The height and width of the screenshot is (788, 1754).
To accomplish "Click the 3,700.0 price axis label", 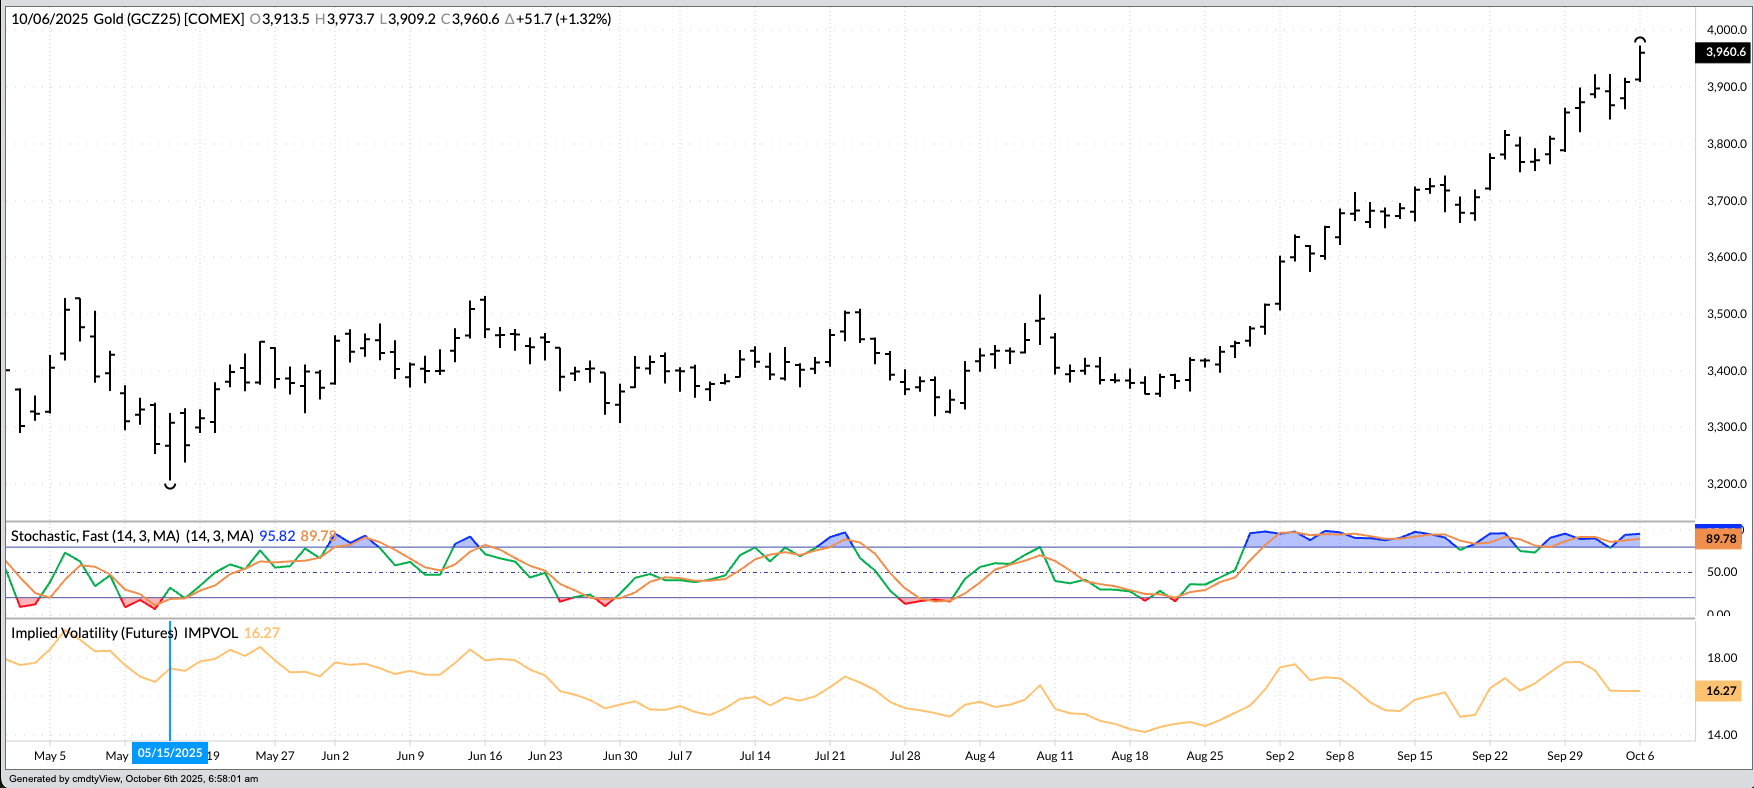I will tap(1727, 201).
